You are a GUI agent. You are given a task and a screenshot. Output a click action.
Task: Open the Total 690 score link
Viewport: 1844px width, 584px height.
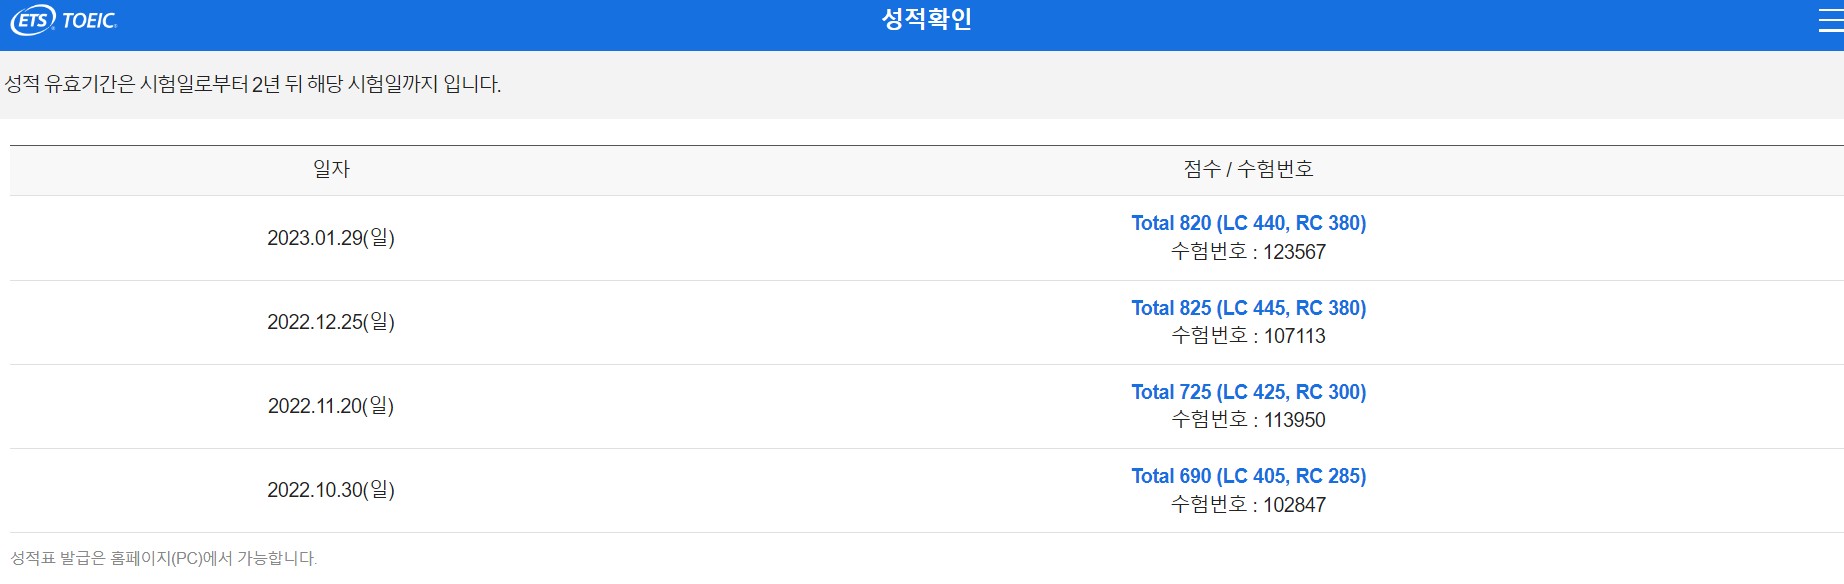pyautogui.click(x=1248, y=476)
